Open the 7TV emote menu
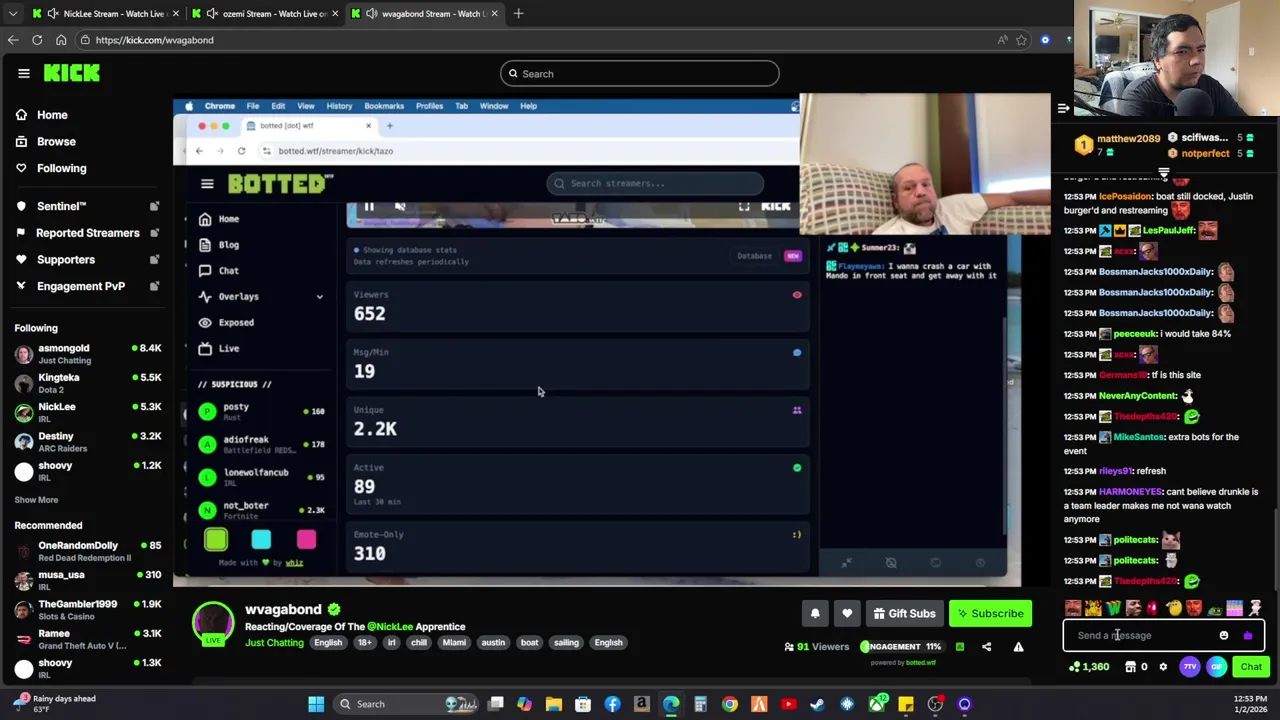 coord(1190,667)
